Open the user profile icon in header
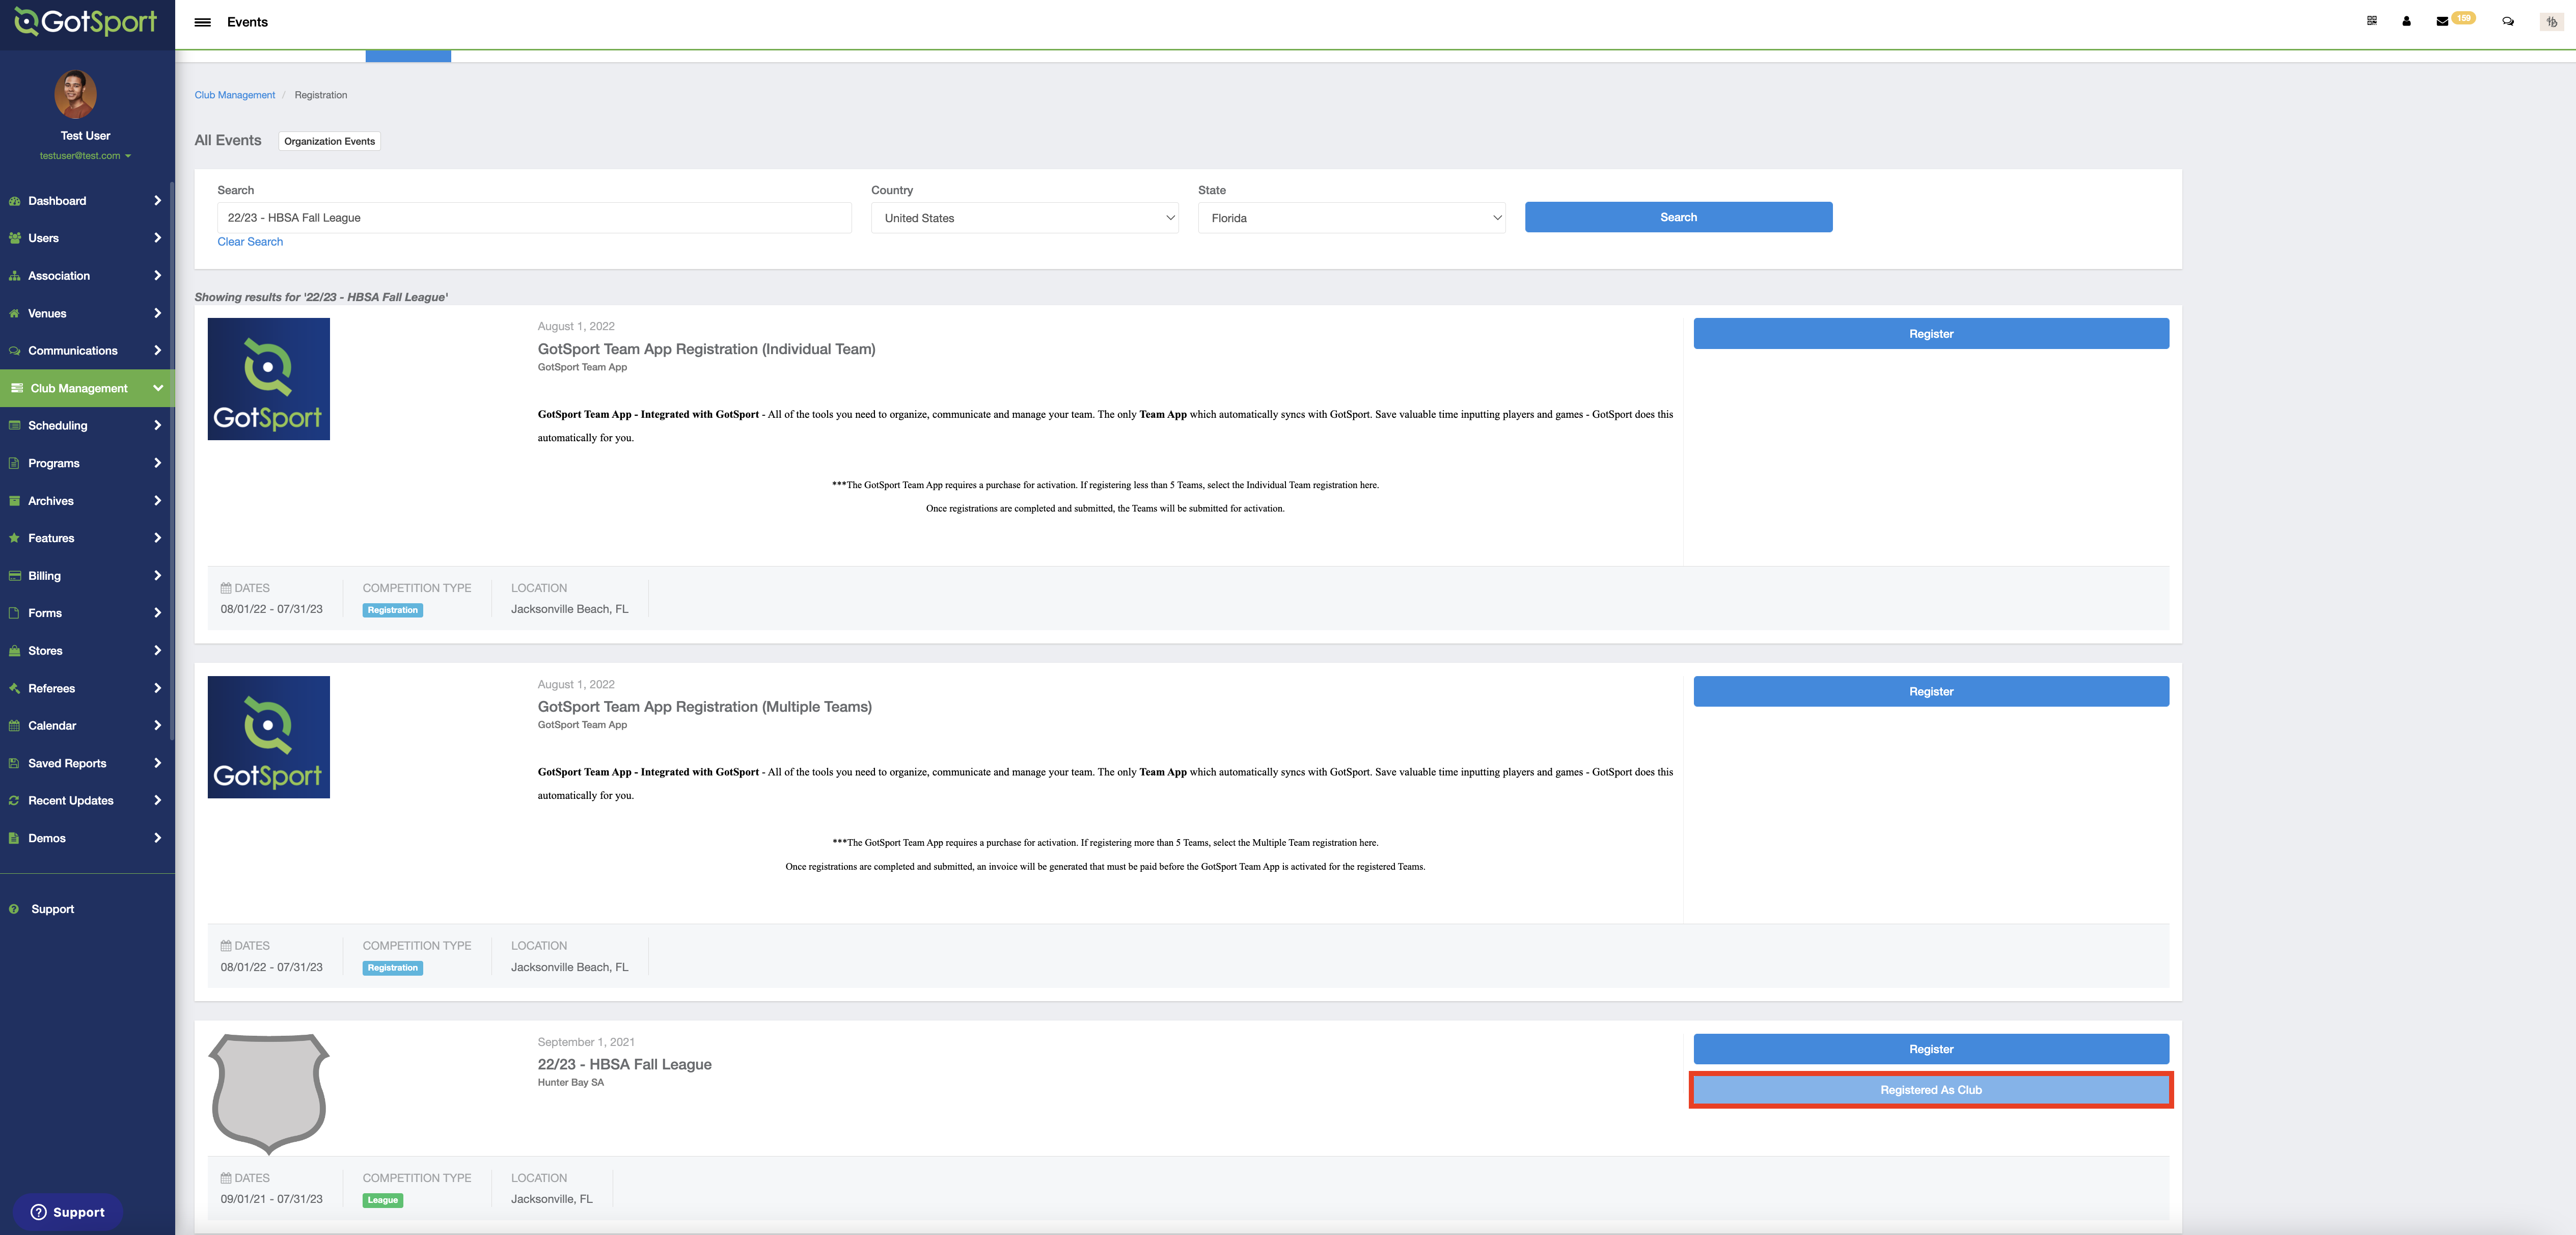This screenshot has height=1235, width=2576. [2406, 21]
